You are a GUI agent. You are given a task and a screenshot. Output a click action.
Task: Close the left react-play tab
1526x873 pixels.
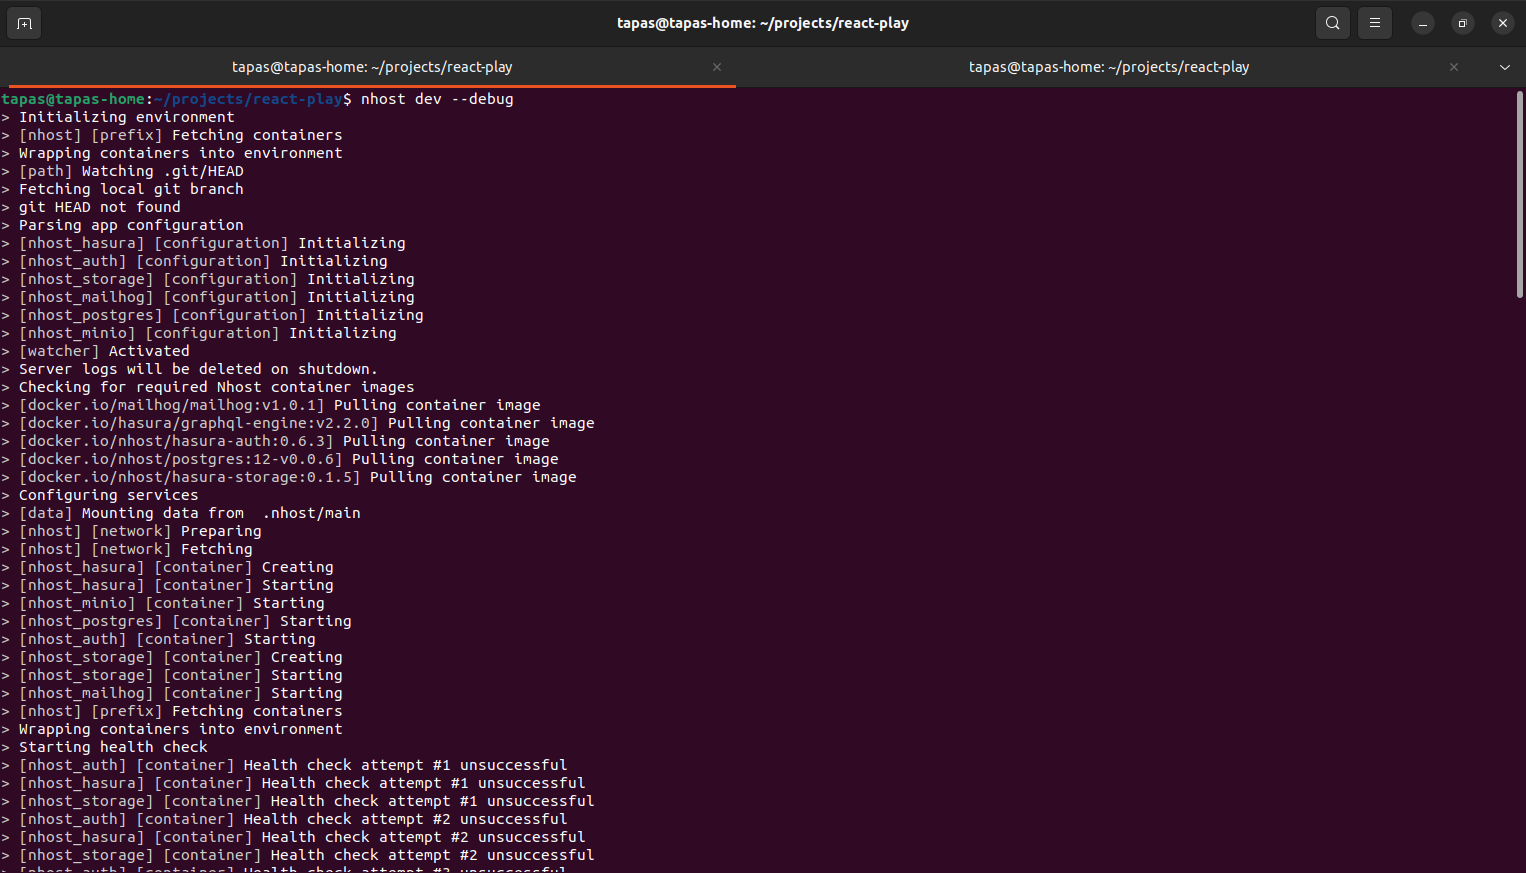(x=717, y=67)
